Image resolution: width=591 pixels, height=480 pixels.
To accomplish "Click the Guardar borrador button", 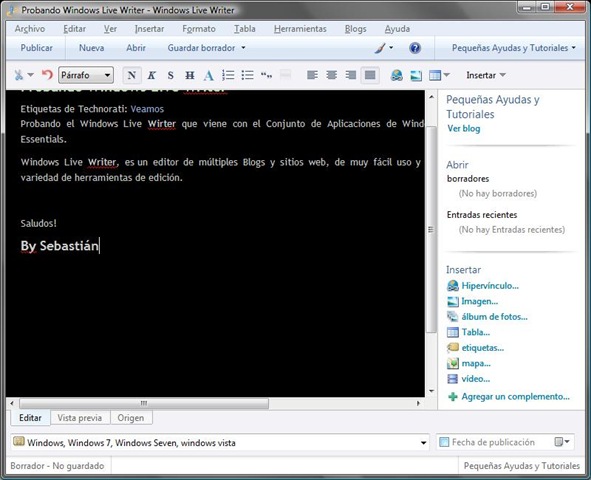I will point(201,48).
